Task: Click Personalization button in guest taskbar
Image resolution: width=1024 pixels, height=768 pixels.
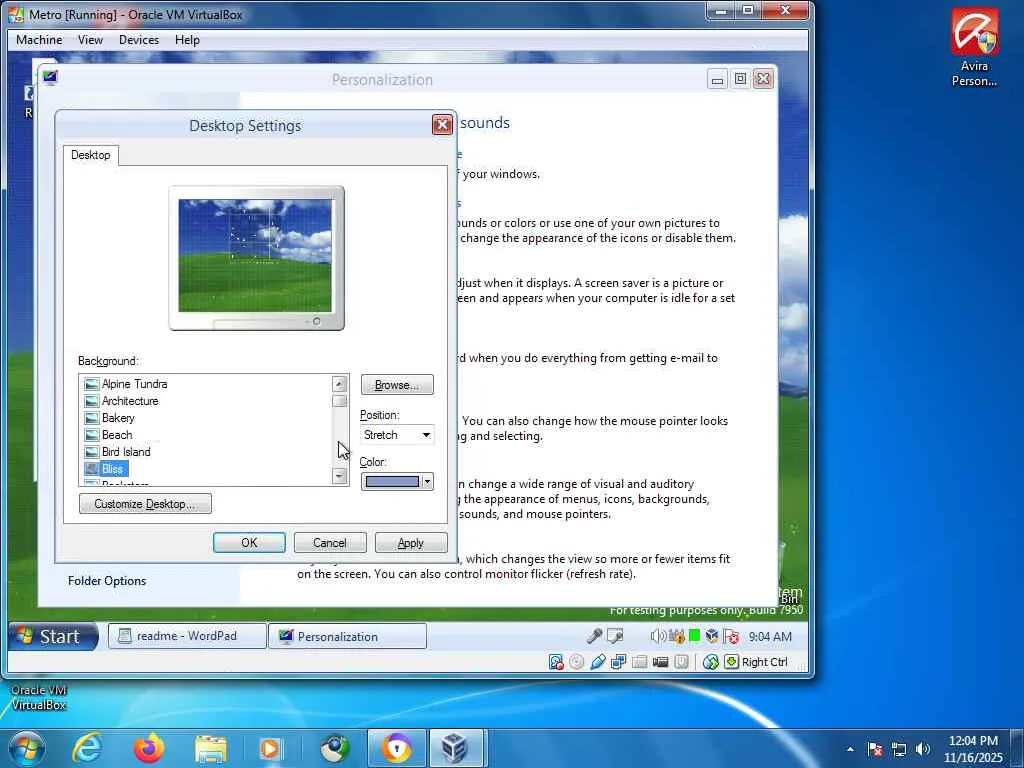Action: 347,636
